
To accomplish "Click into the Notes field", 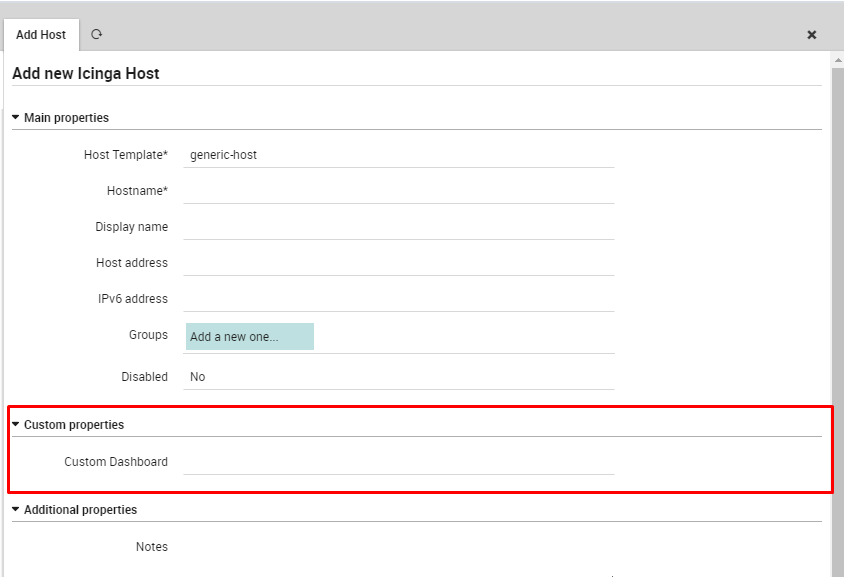I will pos(399,548).
